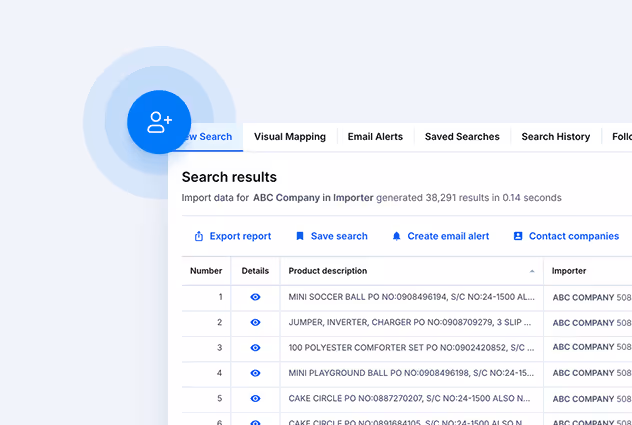Click the Details column header

255,271
